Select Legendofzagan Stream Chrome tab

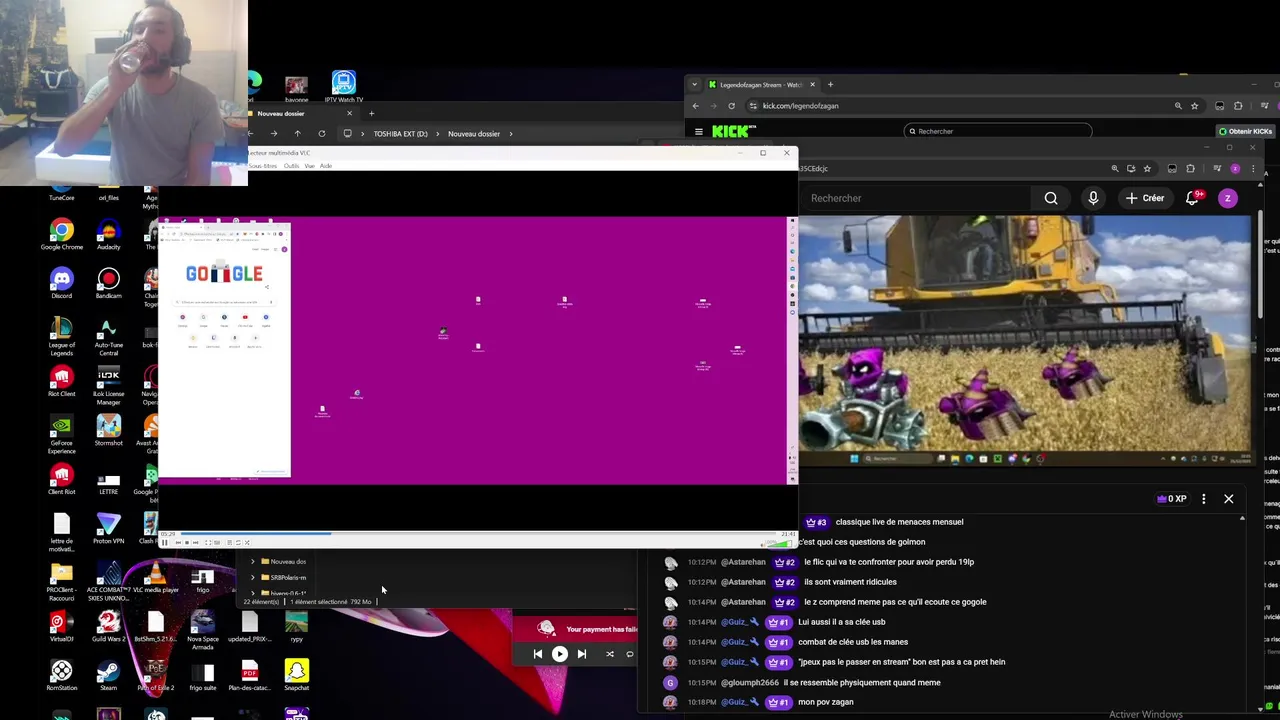(762, 85)
